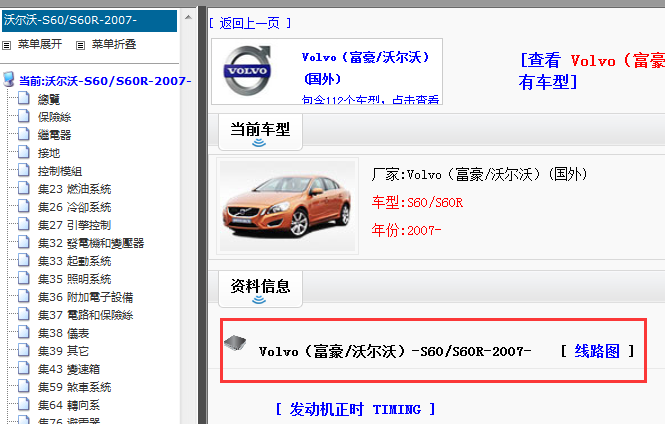Open 繼電器 tree item
This screenshot has height=424, width=665.
click(x=54, y=135)
